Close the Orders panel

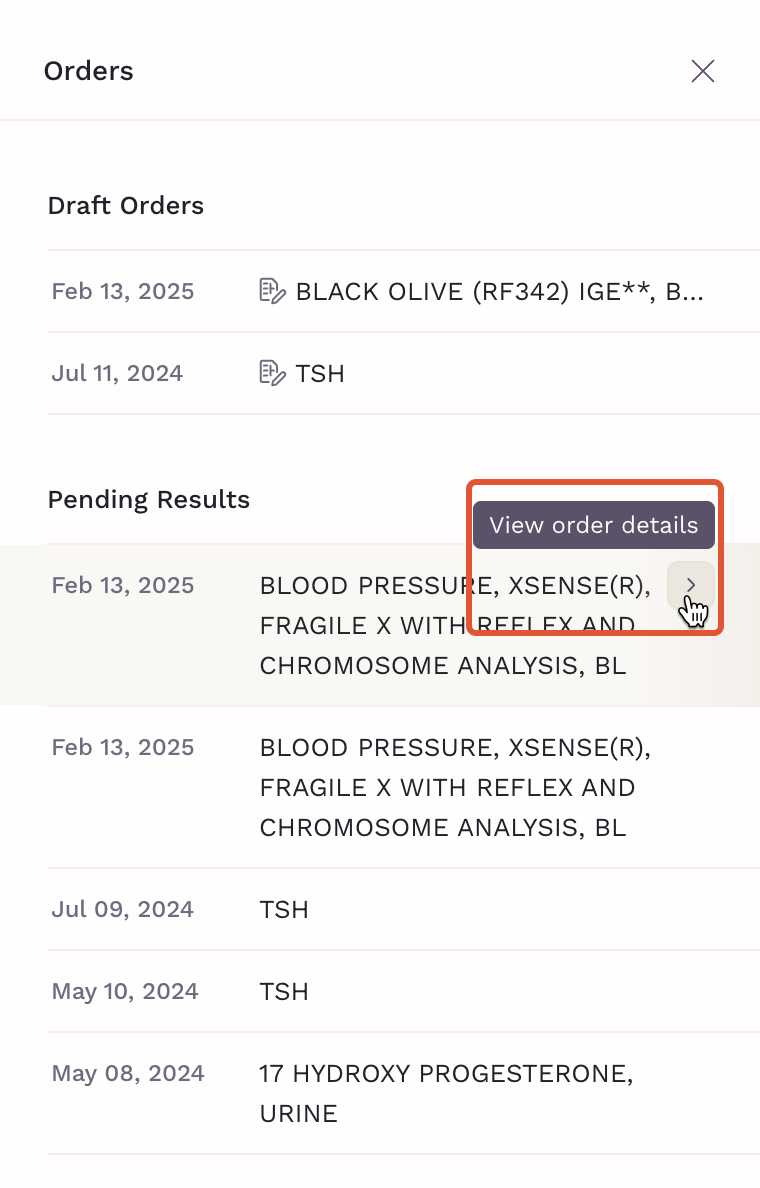702,71
